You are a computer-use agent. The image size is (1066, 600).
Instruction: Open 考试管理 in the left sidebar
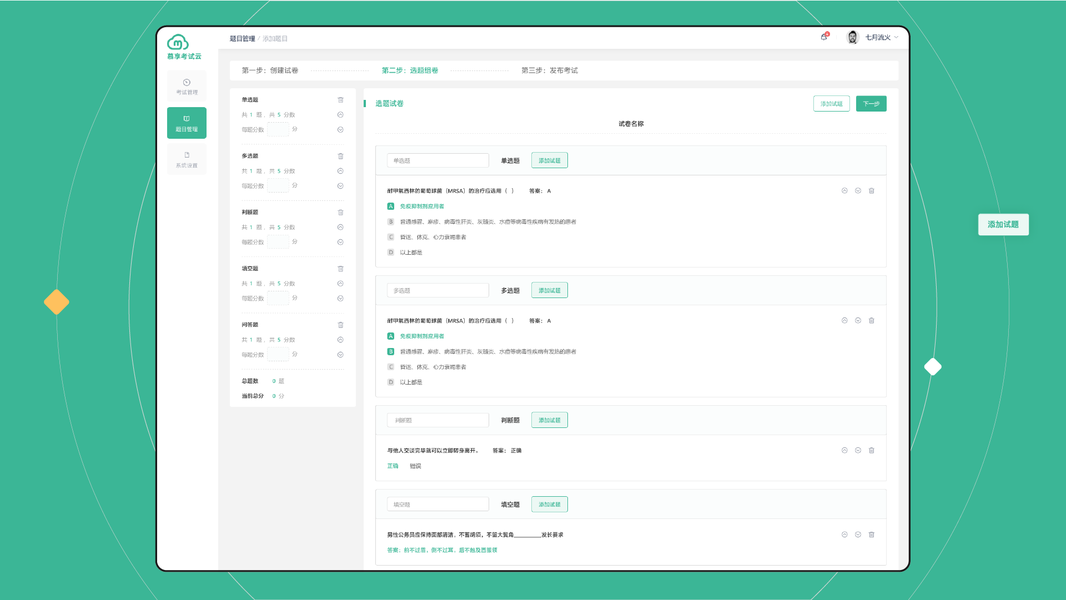coord(187,86)
